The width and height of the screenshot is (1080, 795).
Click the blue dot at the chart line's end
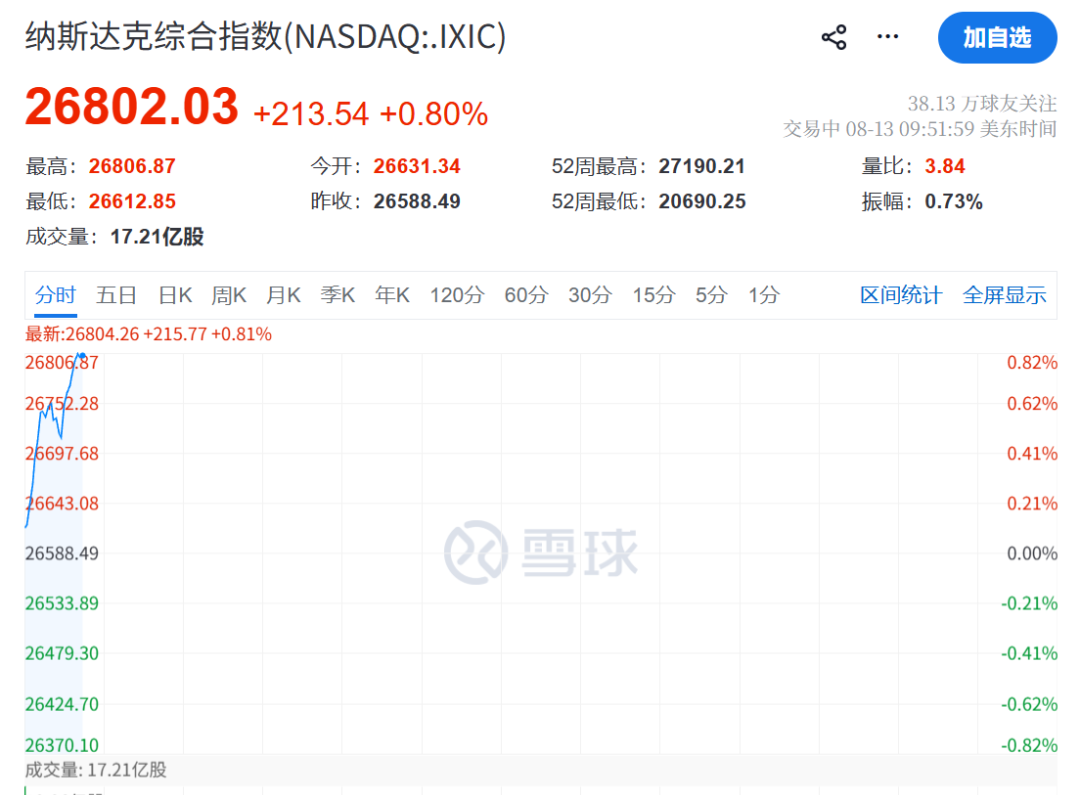point(82,355)
